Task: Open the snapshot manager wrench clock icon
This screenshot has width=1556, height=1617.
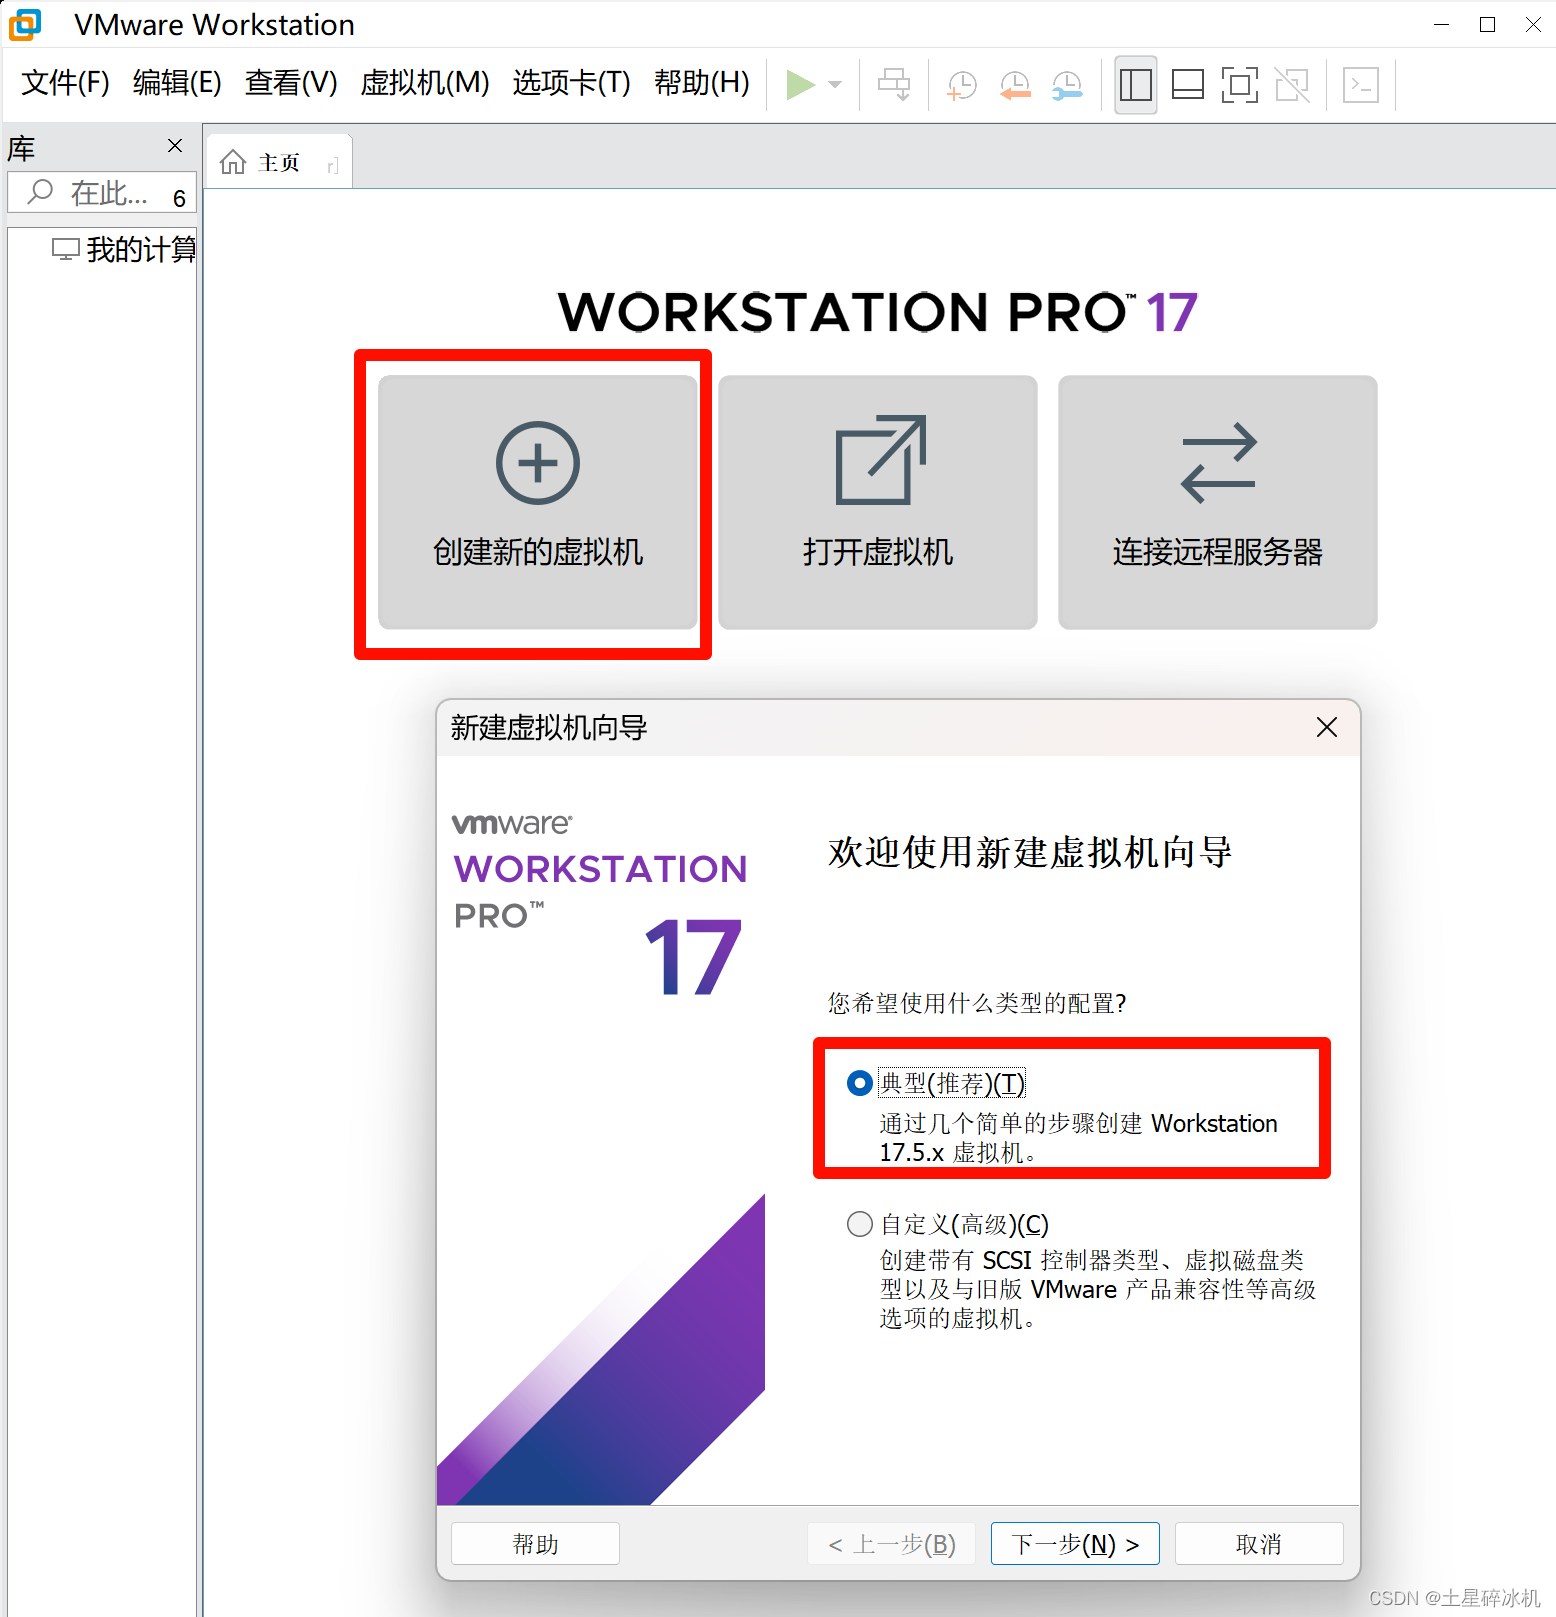Action: pyautogui.click(x=1067, y=85)
